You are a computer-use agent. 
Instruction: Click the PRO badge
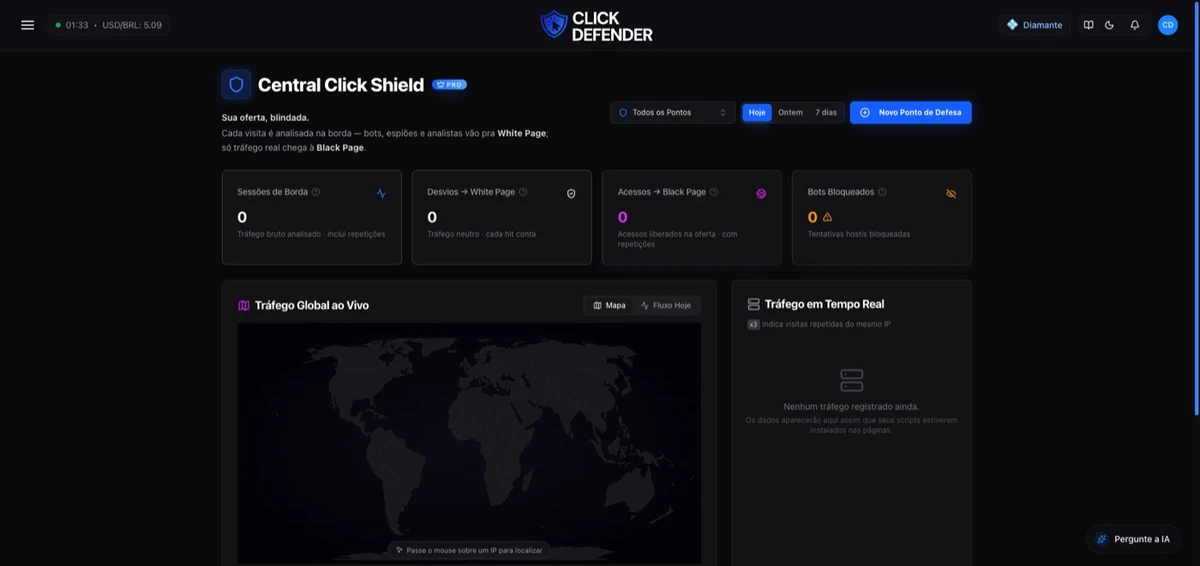point(450,85)
